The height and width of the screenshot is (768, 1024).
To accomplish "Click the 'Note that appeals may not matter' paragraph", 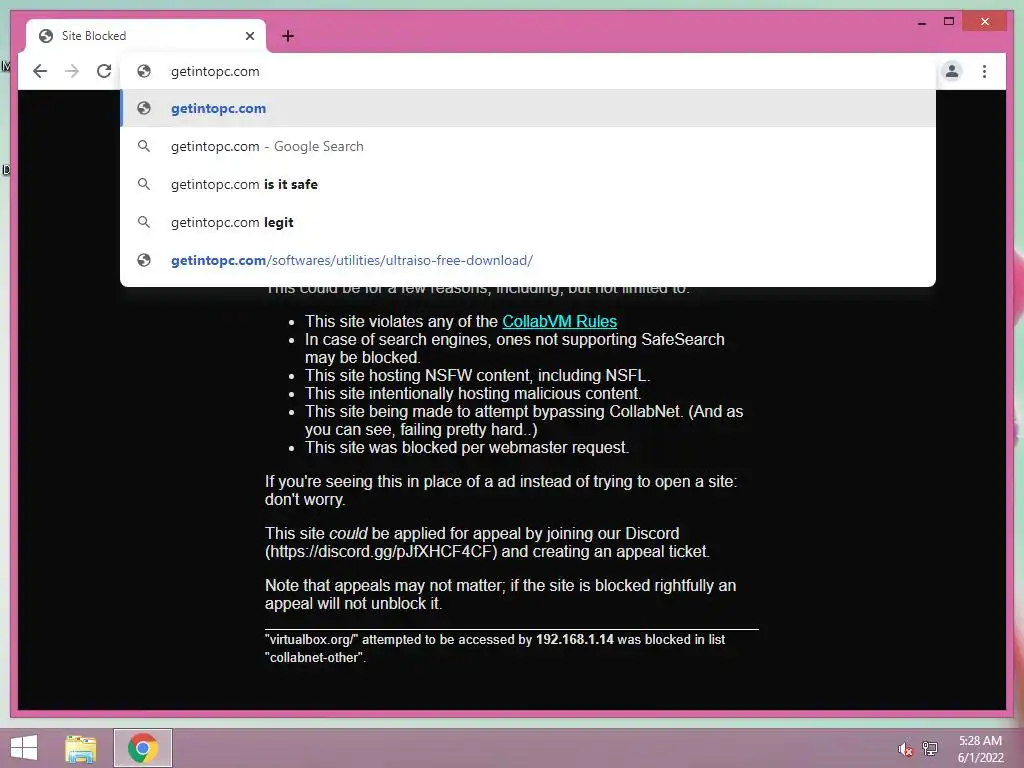I will [x=500, y=594].
